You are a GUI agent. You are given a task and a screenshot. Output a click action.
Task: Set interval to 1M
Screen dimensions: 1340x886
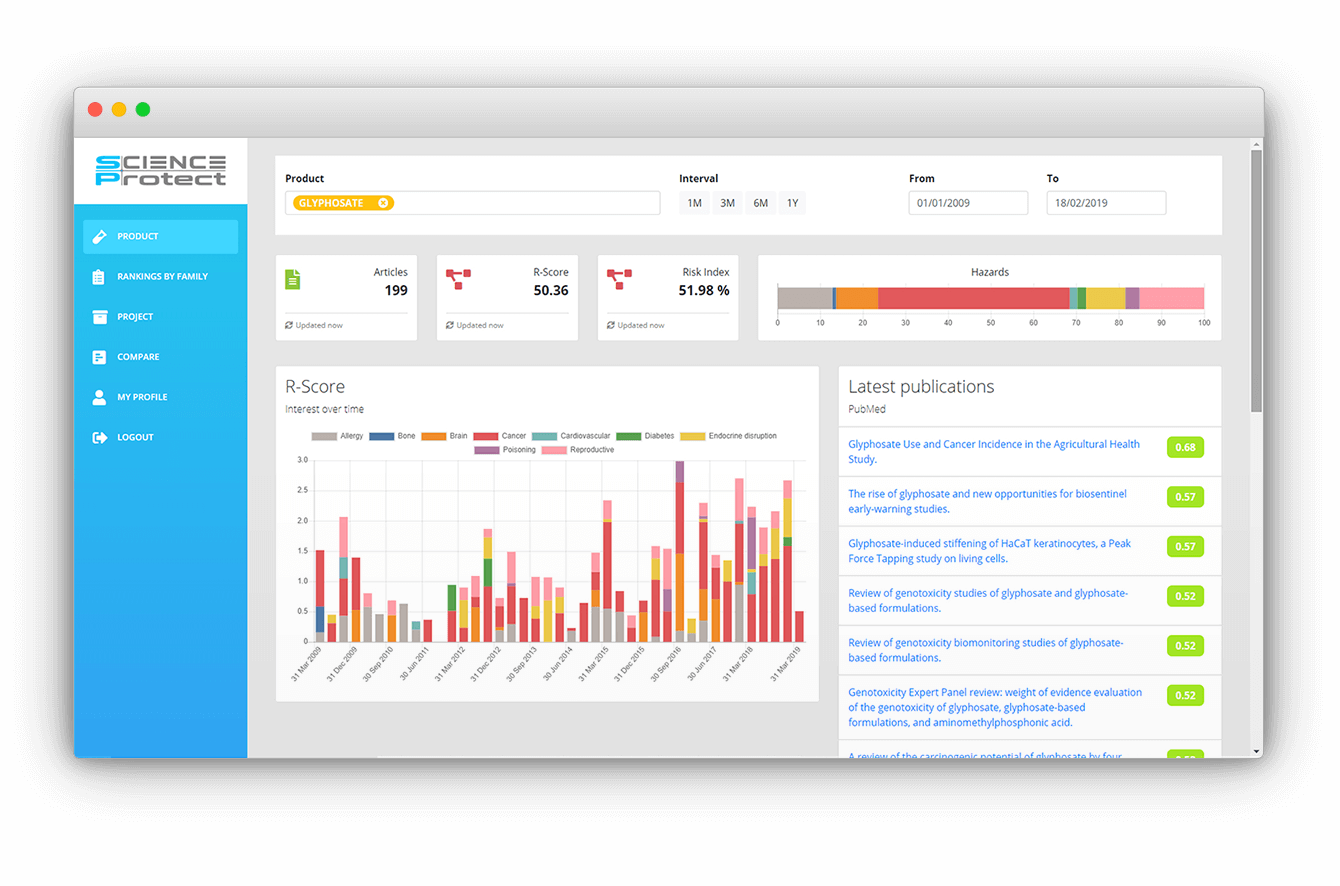pyautogui.click(x=694, y=203)
